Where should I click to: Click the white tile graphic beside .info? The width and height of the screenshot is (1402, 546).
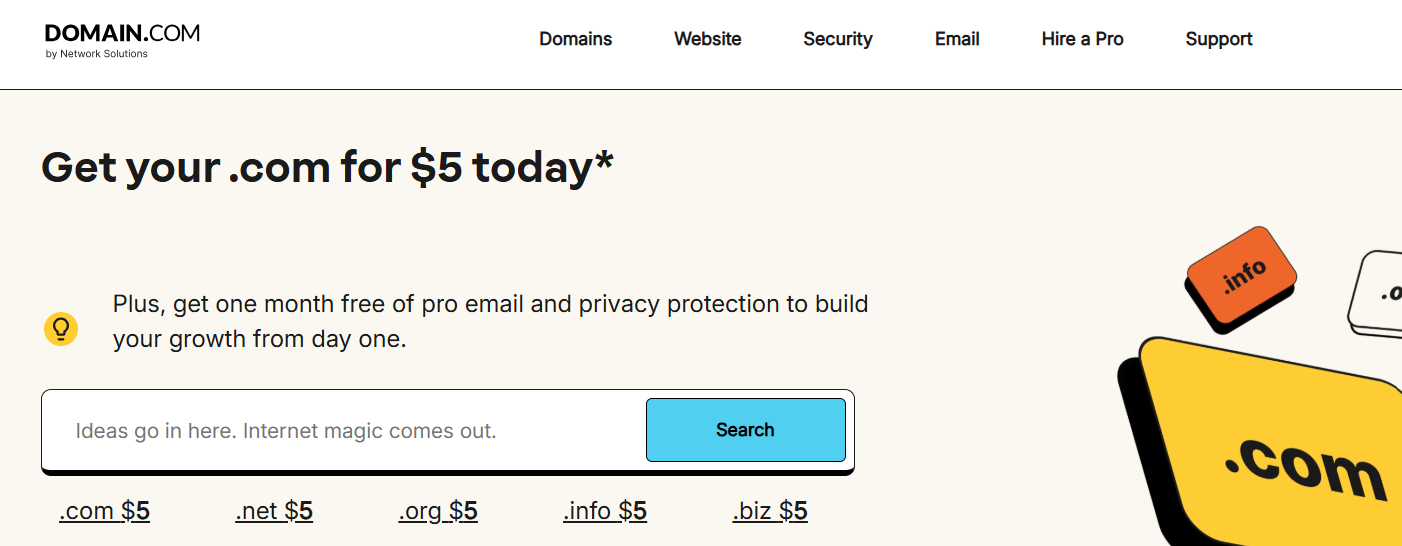point(1375,294)
